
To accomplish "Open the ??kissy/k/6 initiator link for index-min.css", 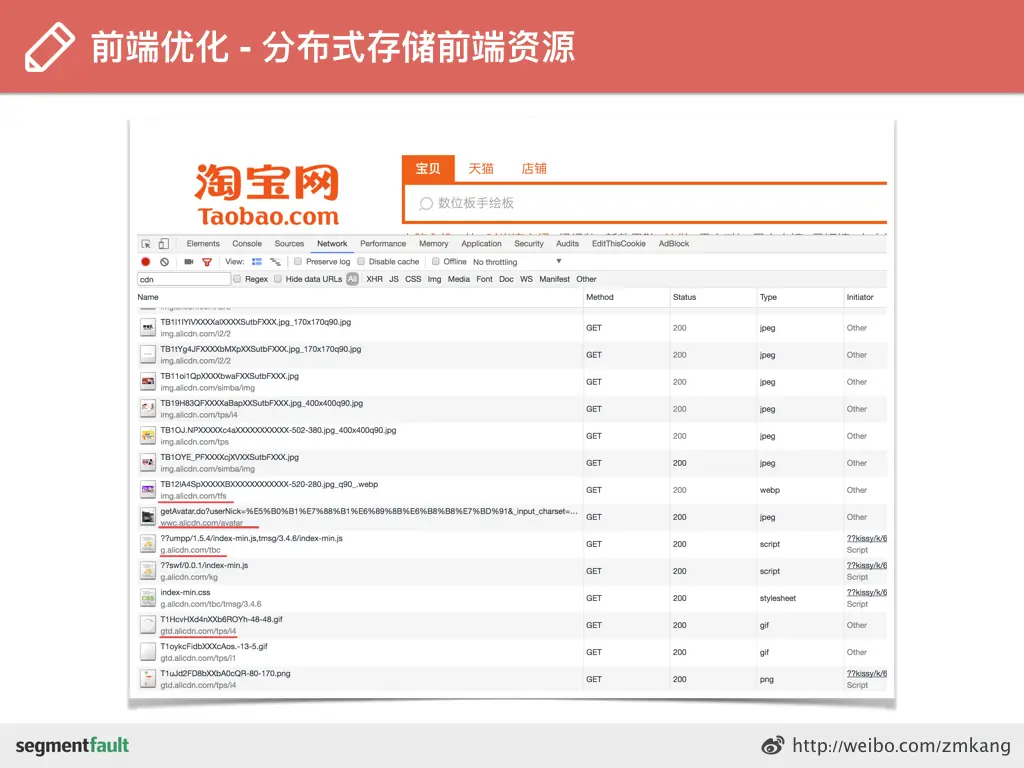I will coord(867,592).
